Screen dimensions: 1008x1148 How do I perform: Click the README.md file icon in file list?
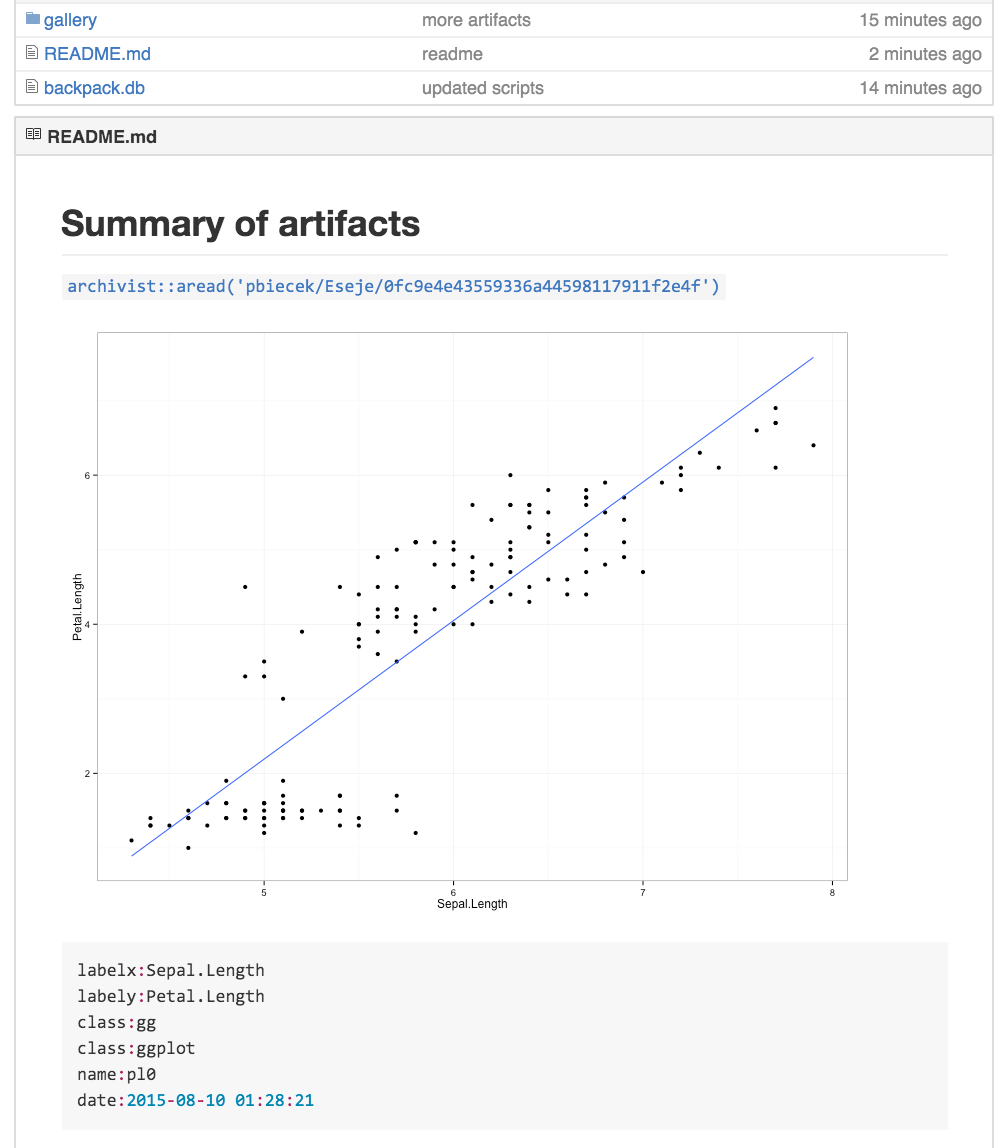point(32,54)
